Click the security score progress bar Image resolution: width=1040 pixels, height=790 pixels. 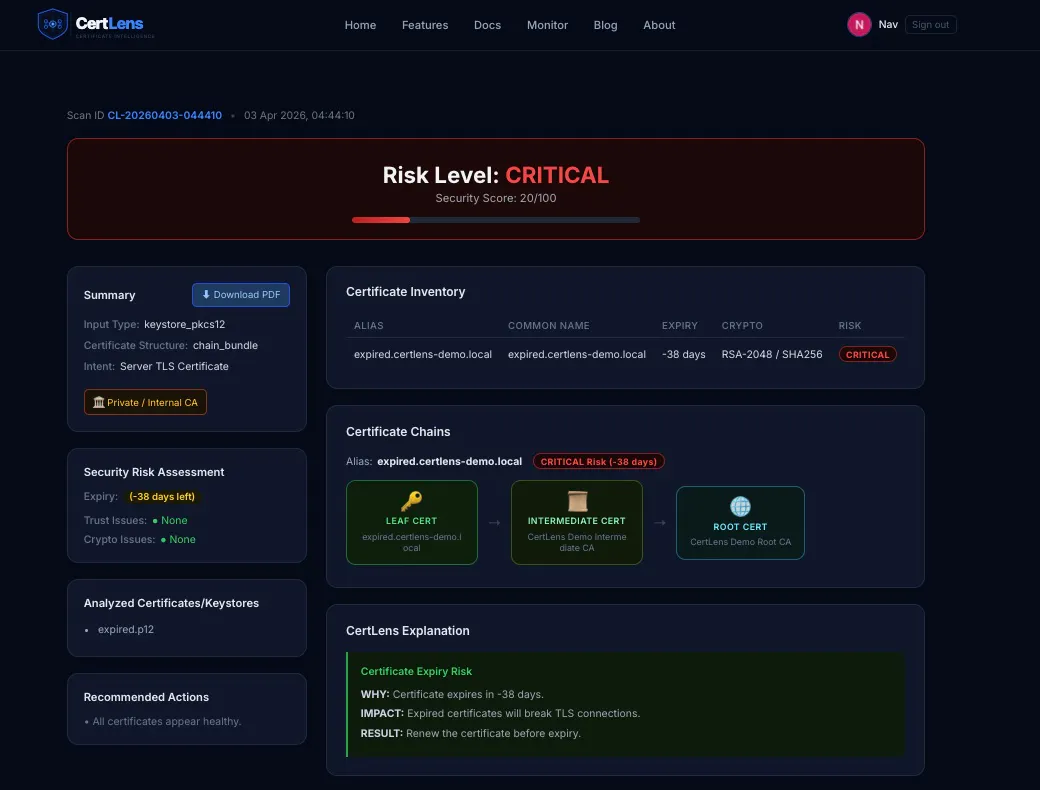click(496, 220)
